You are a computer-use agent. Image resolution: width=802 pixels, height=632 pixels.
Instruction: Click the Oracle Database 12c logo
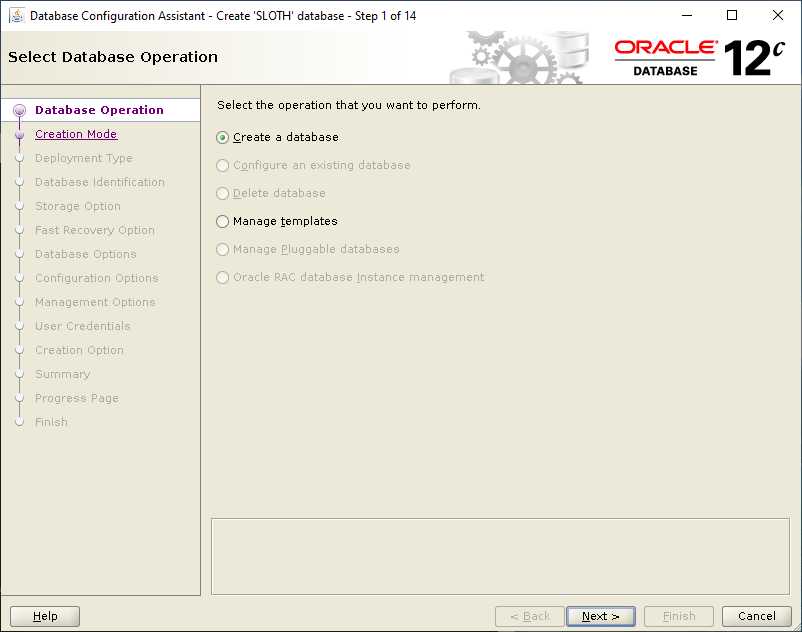(x=699, y=58)
